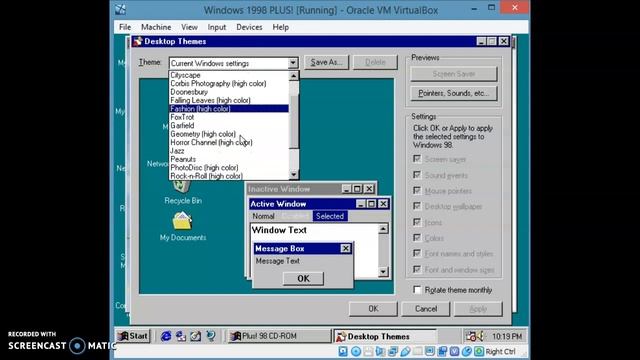Select Peanuts in the theme list
Viewport: 640px width, 360px height.
coord(229,159)
